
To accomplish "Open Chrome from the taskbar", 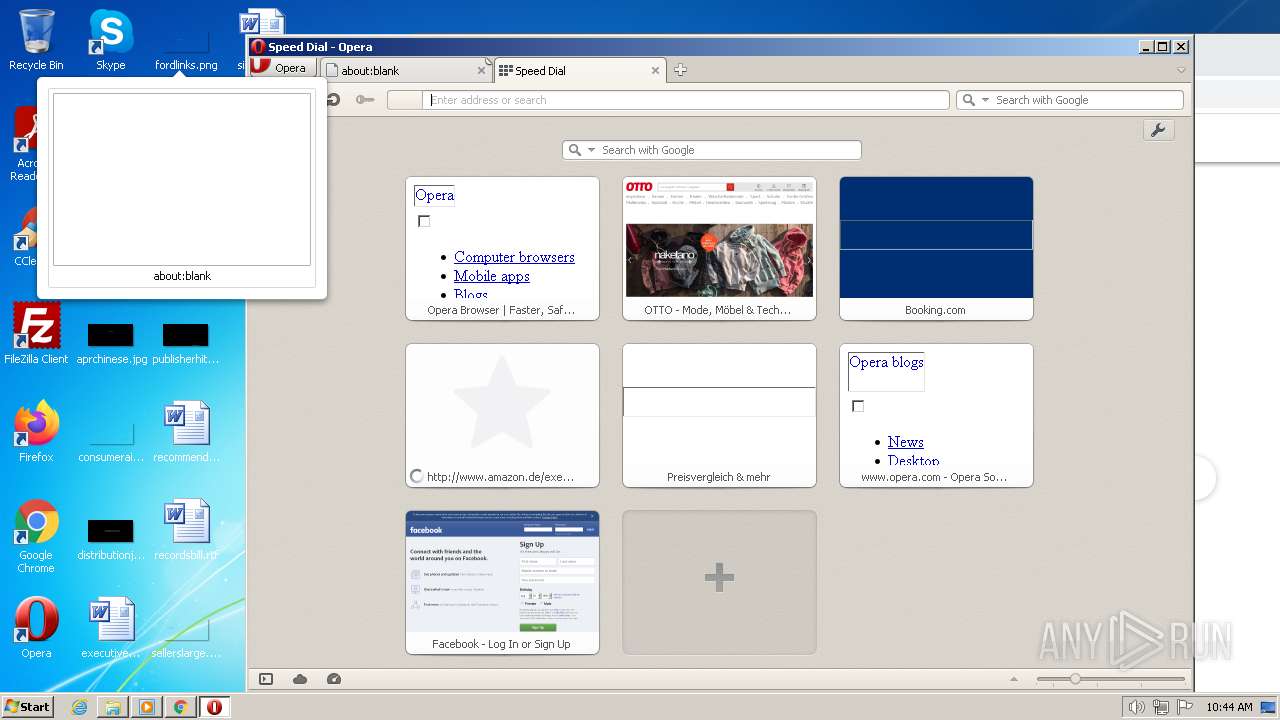I will [181, 707].
